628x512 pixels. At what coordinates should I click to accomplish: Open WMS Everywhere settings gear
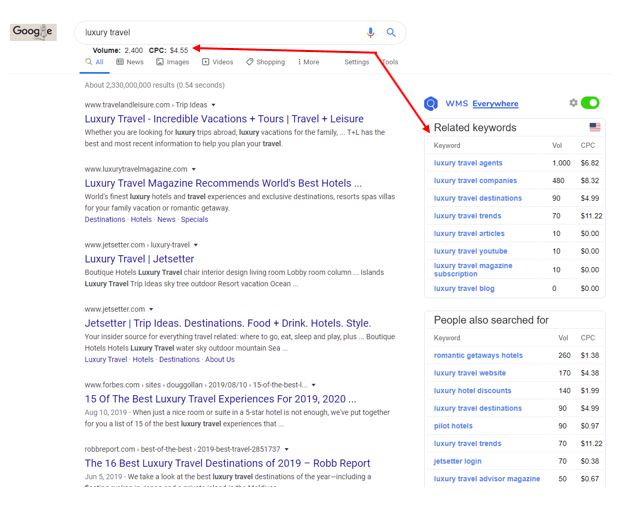(573, 103)
